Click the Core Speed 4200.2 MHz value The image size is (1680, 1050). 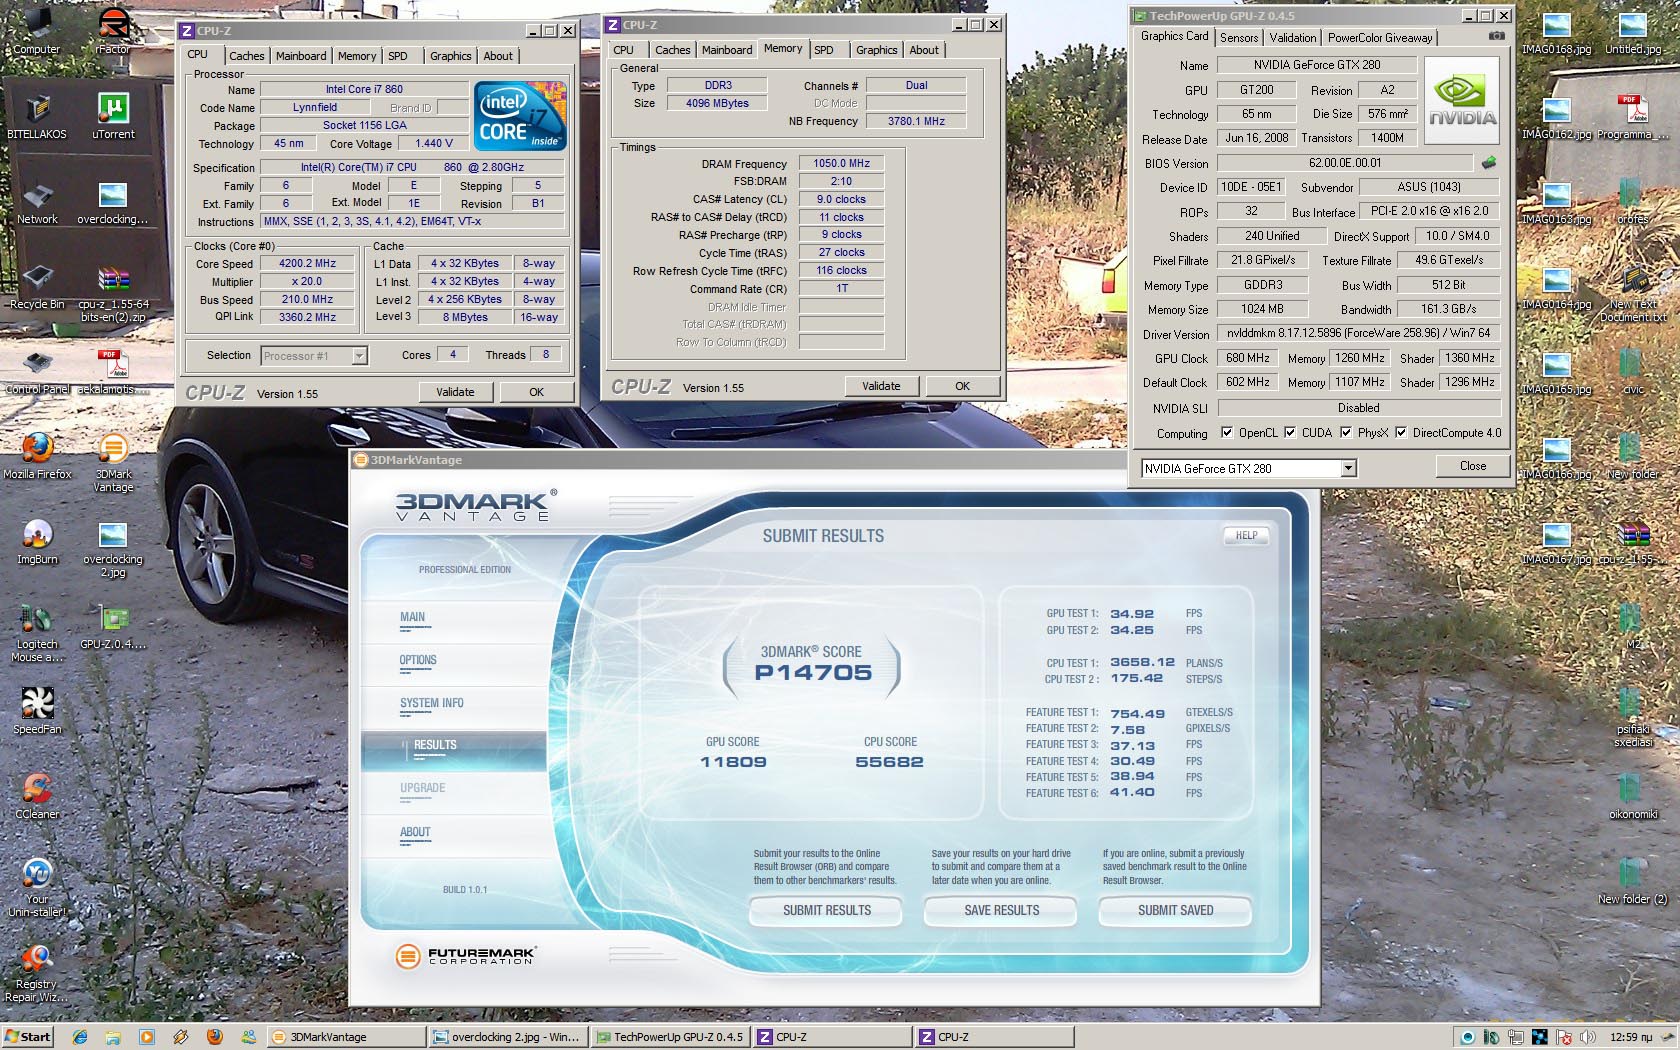[x=307, y=263]
